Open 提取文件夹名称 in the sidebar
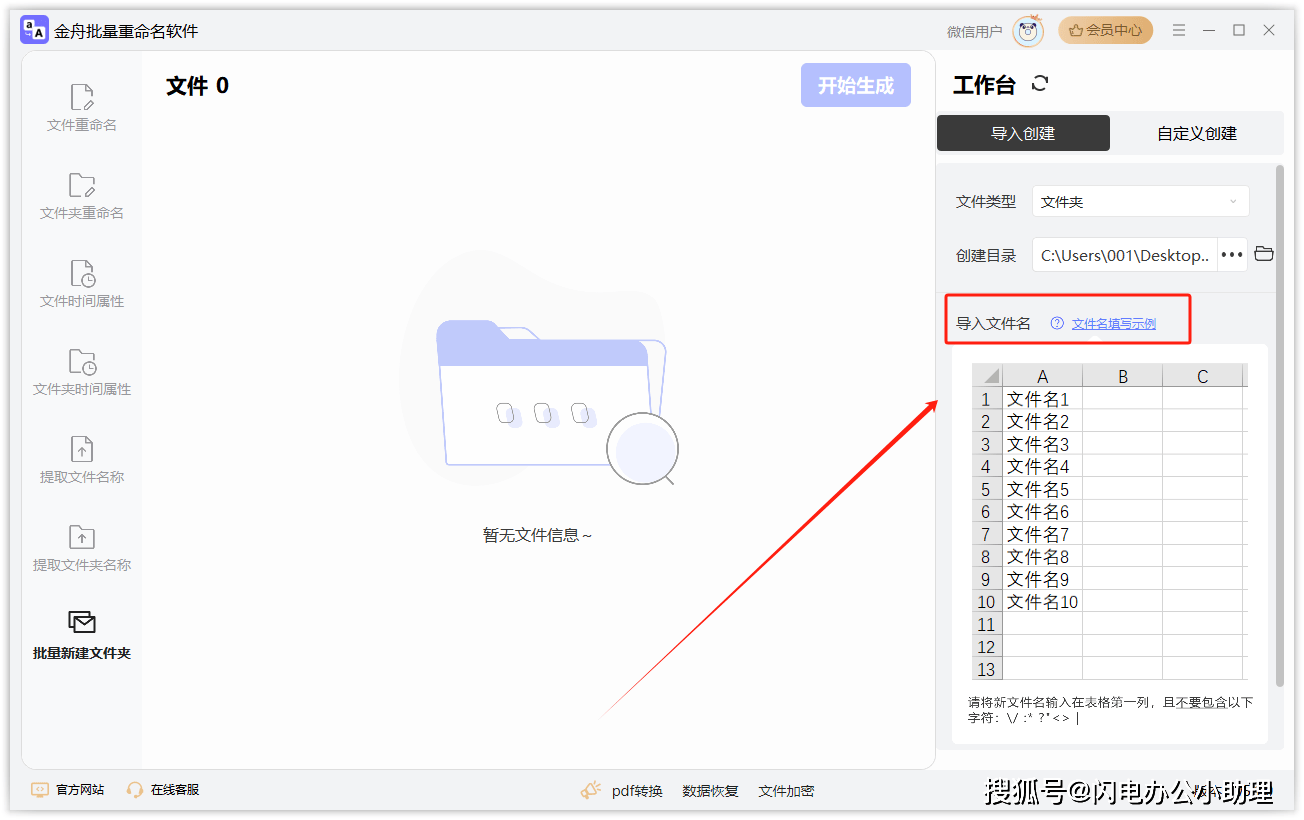This screenshot has height=820, width=1304. pos(82,548)
